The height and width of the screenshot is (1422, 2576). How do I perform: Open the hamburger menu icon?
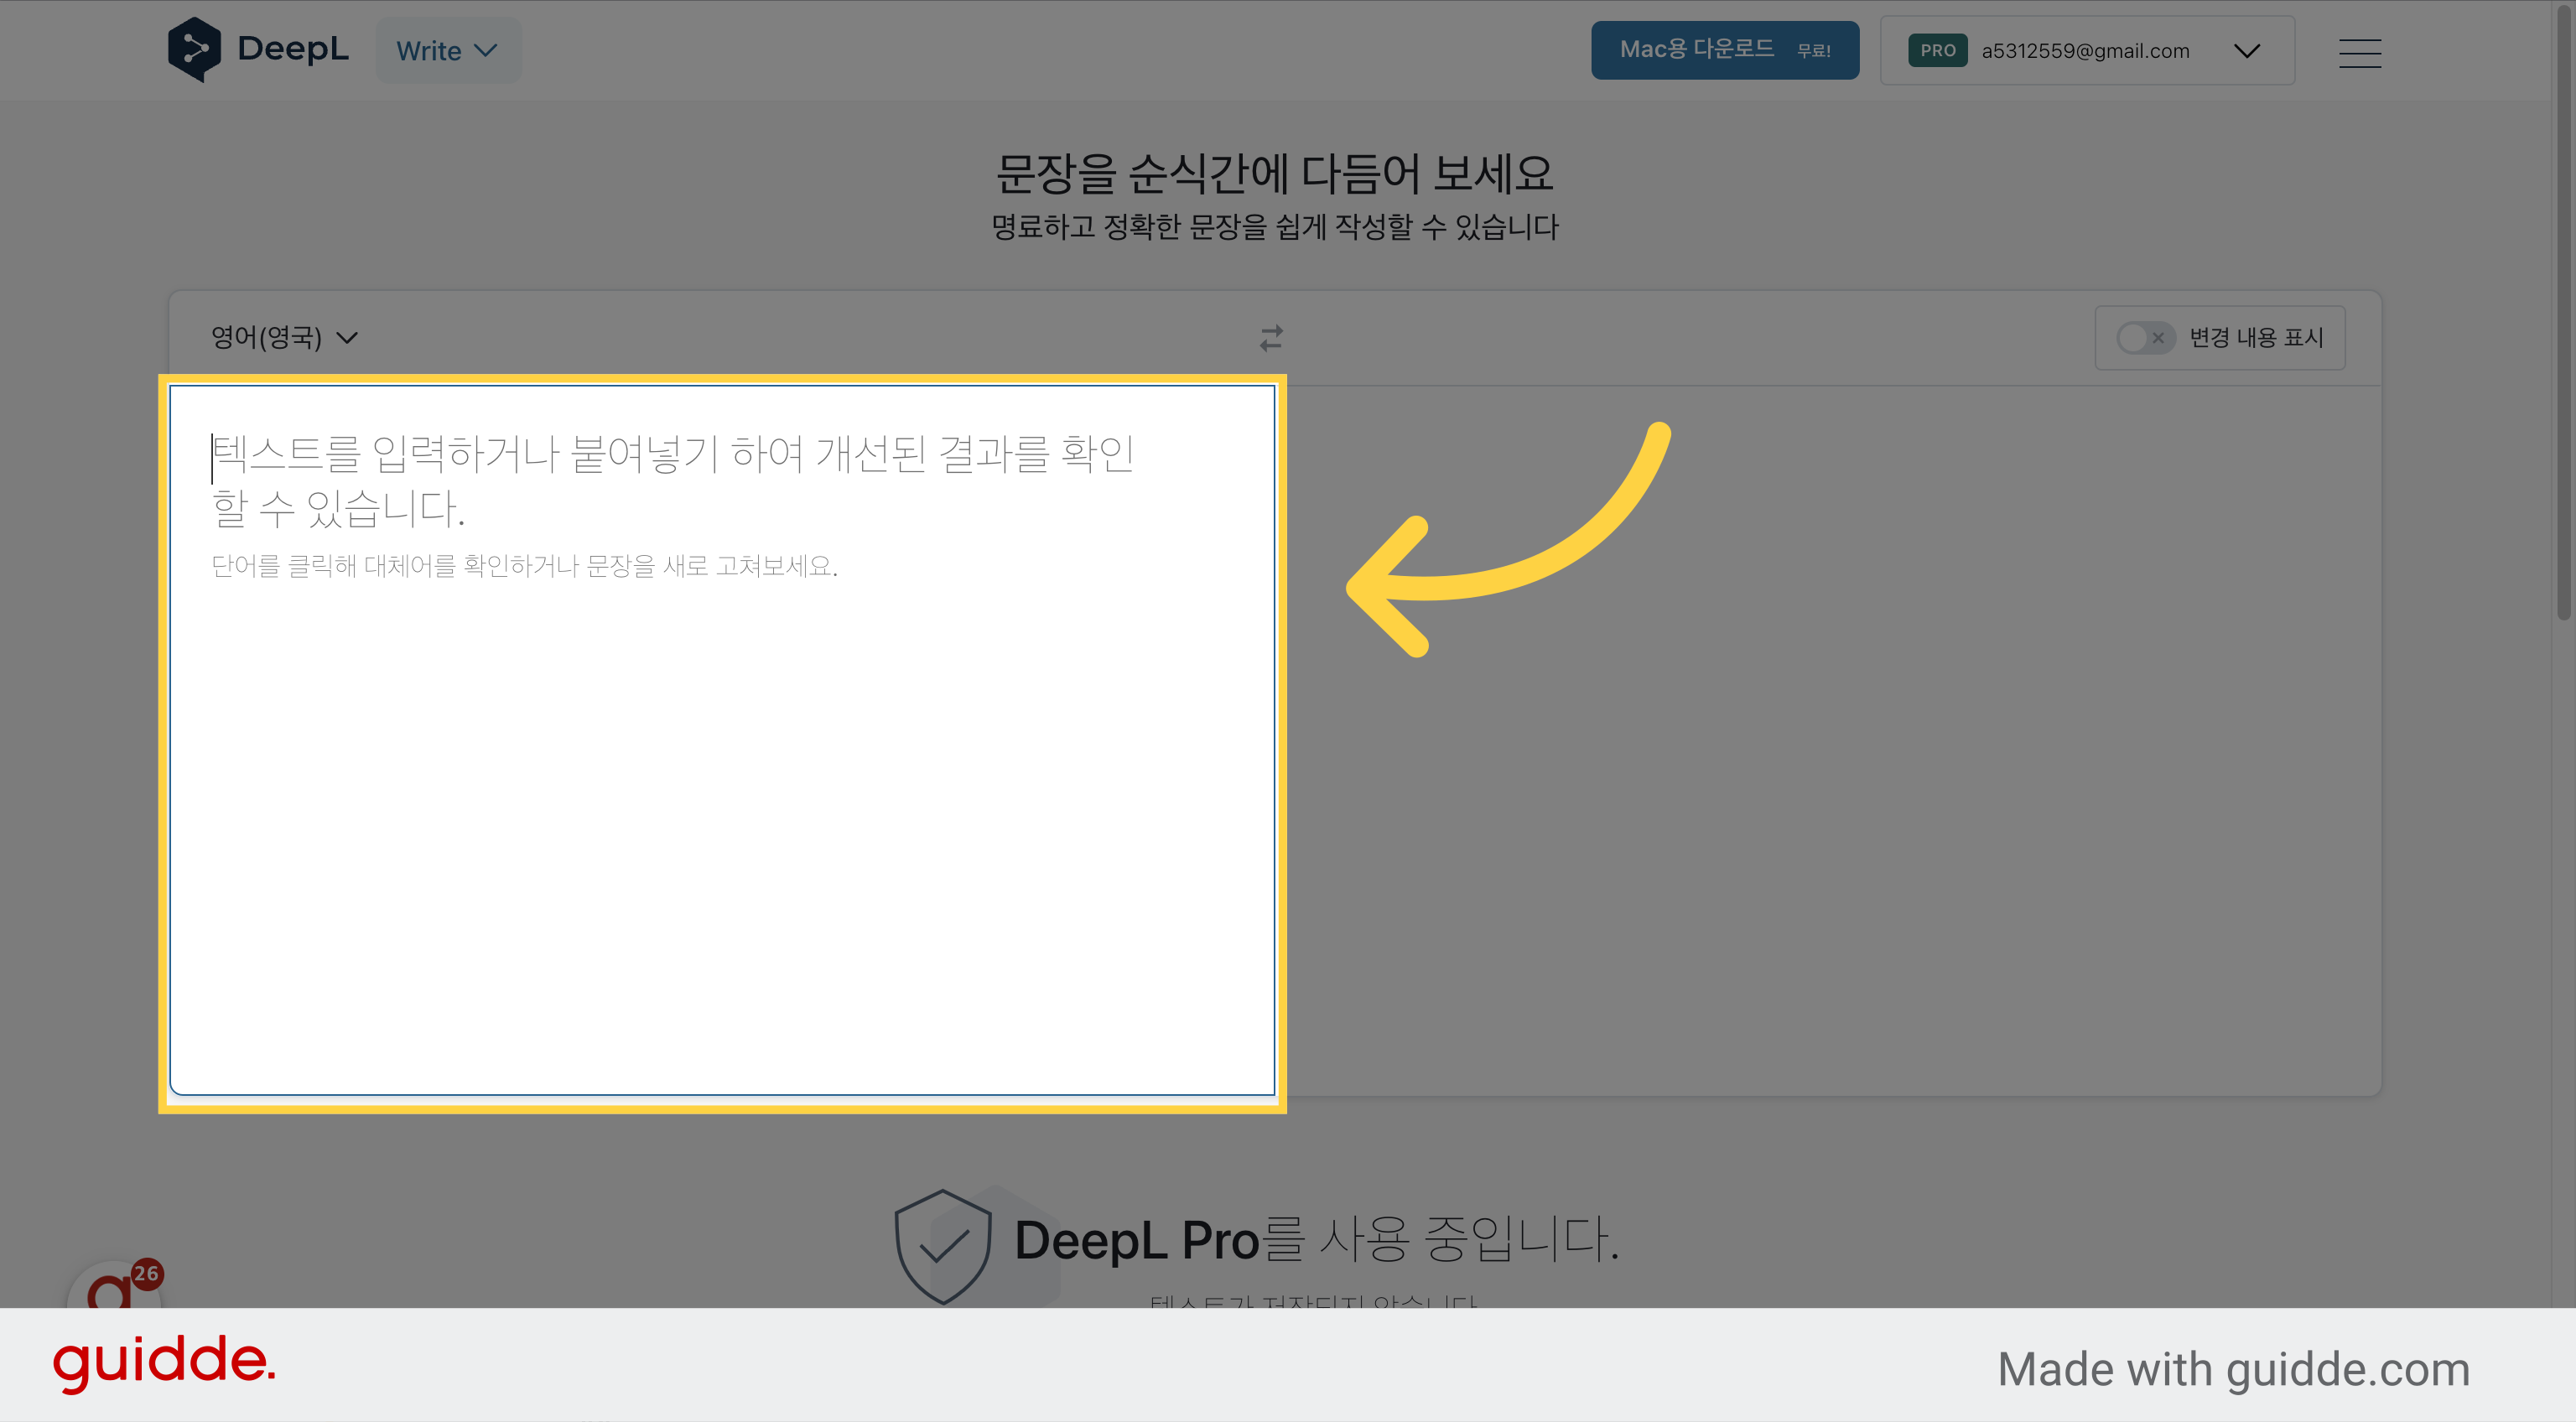(2359, 52)
